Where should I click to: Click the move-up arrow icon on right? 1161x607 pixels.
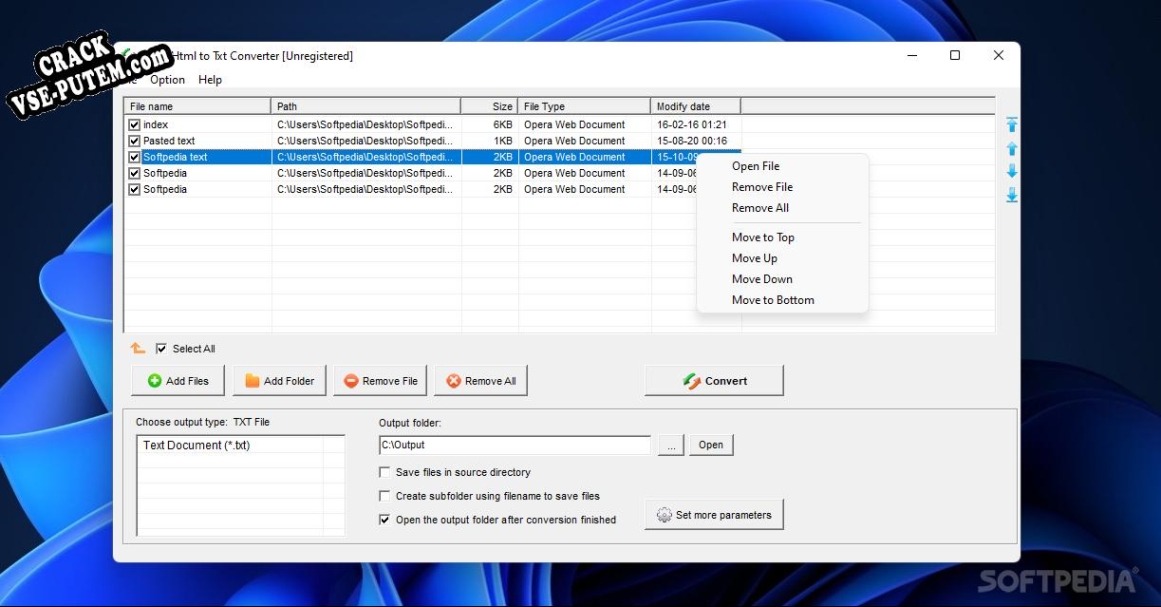[1011, 149]
